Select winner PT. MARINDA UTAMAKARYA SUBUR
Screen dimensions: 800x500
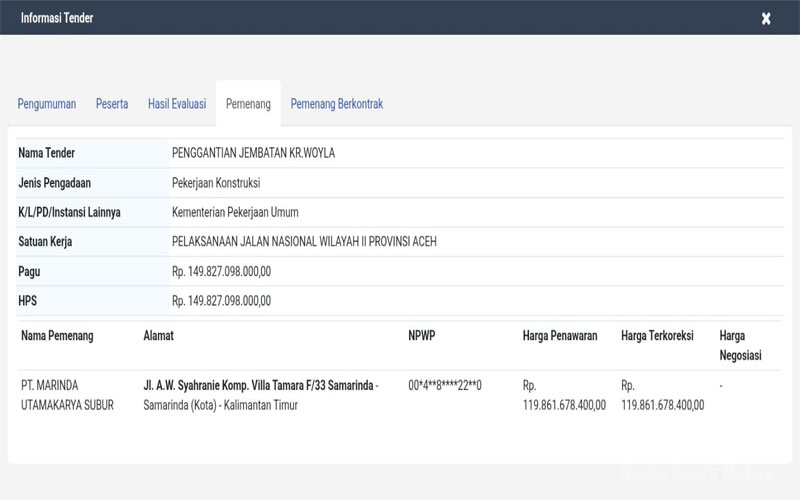tap(67, 395)
